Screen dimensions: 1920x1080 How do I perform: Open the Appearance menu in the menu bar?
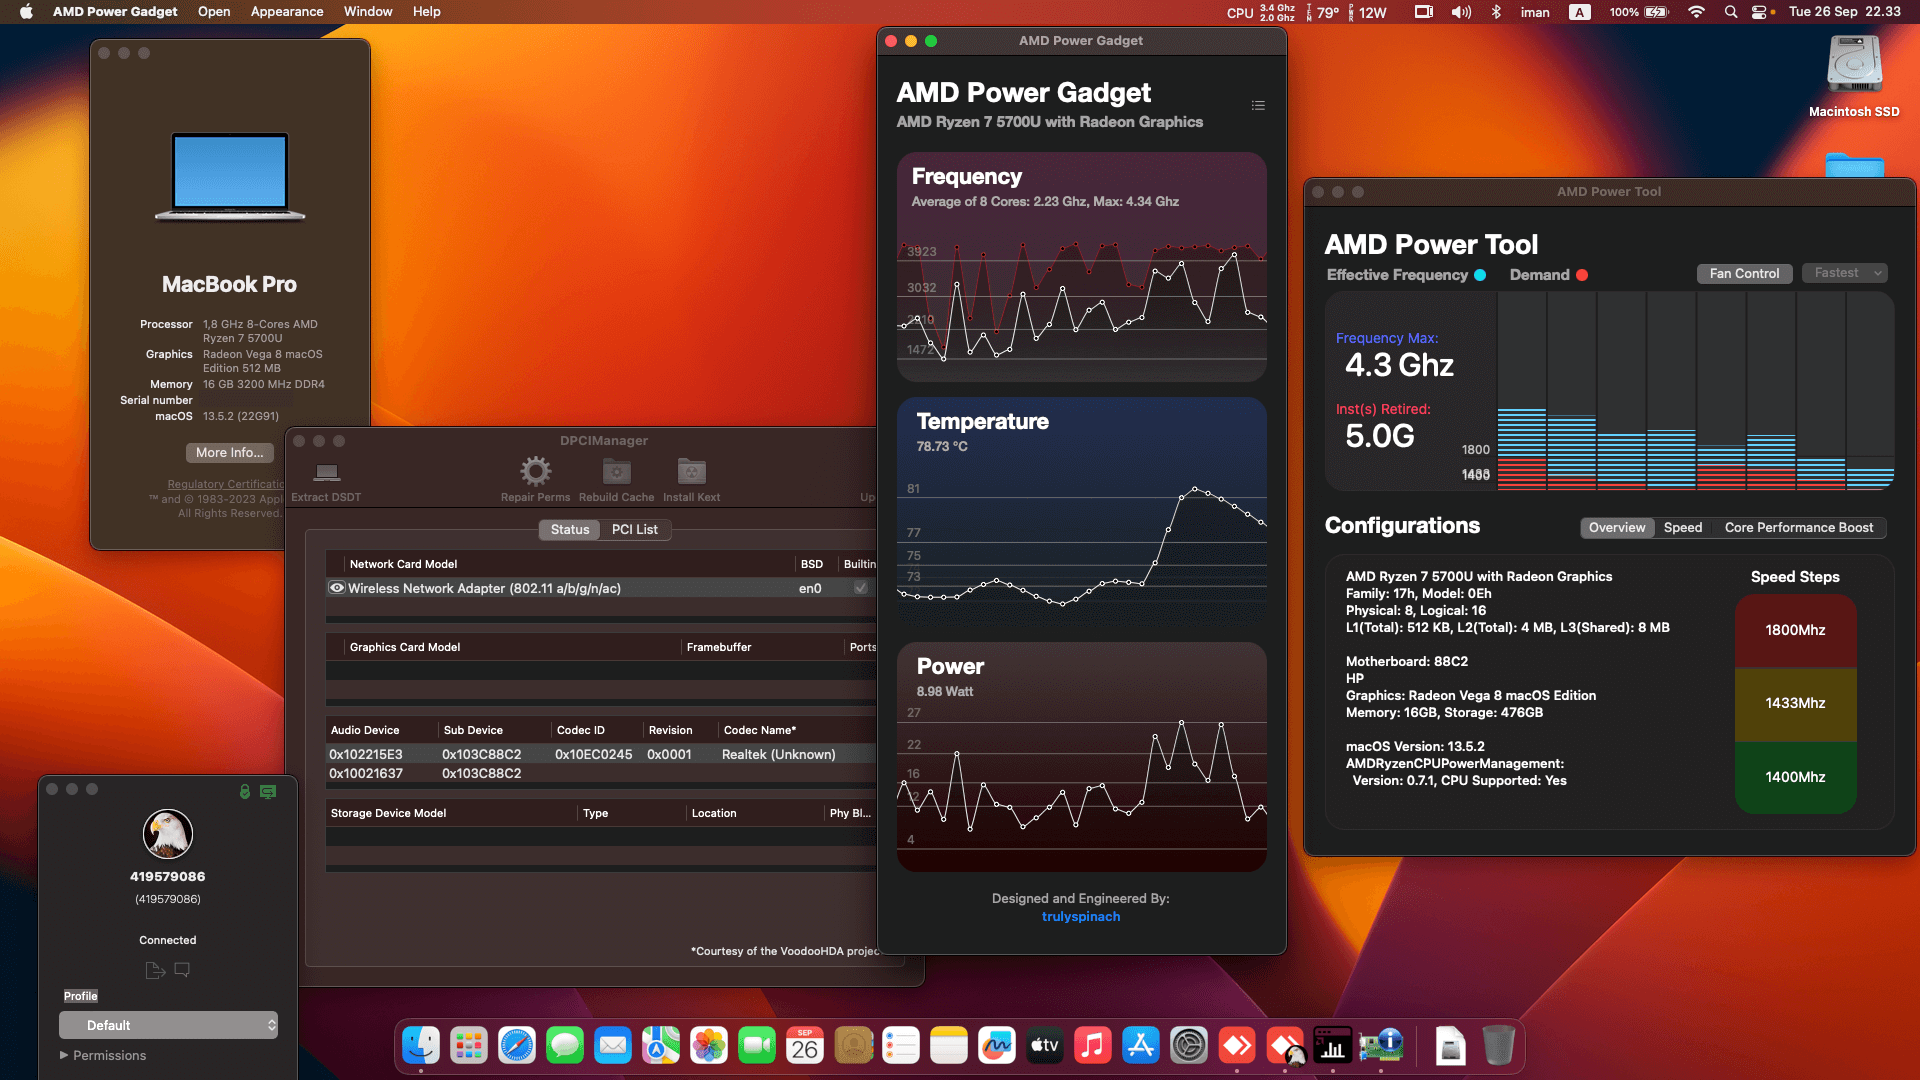(287, 11)
